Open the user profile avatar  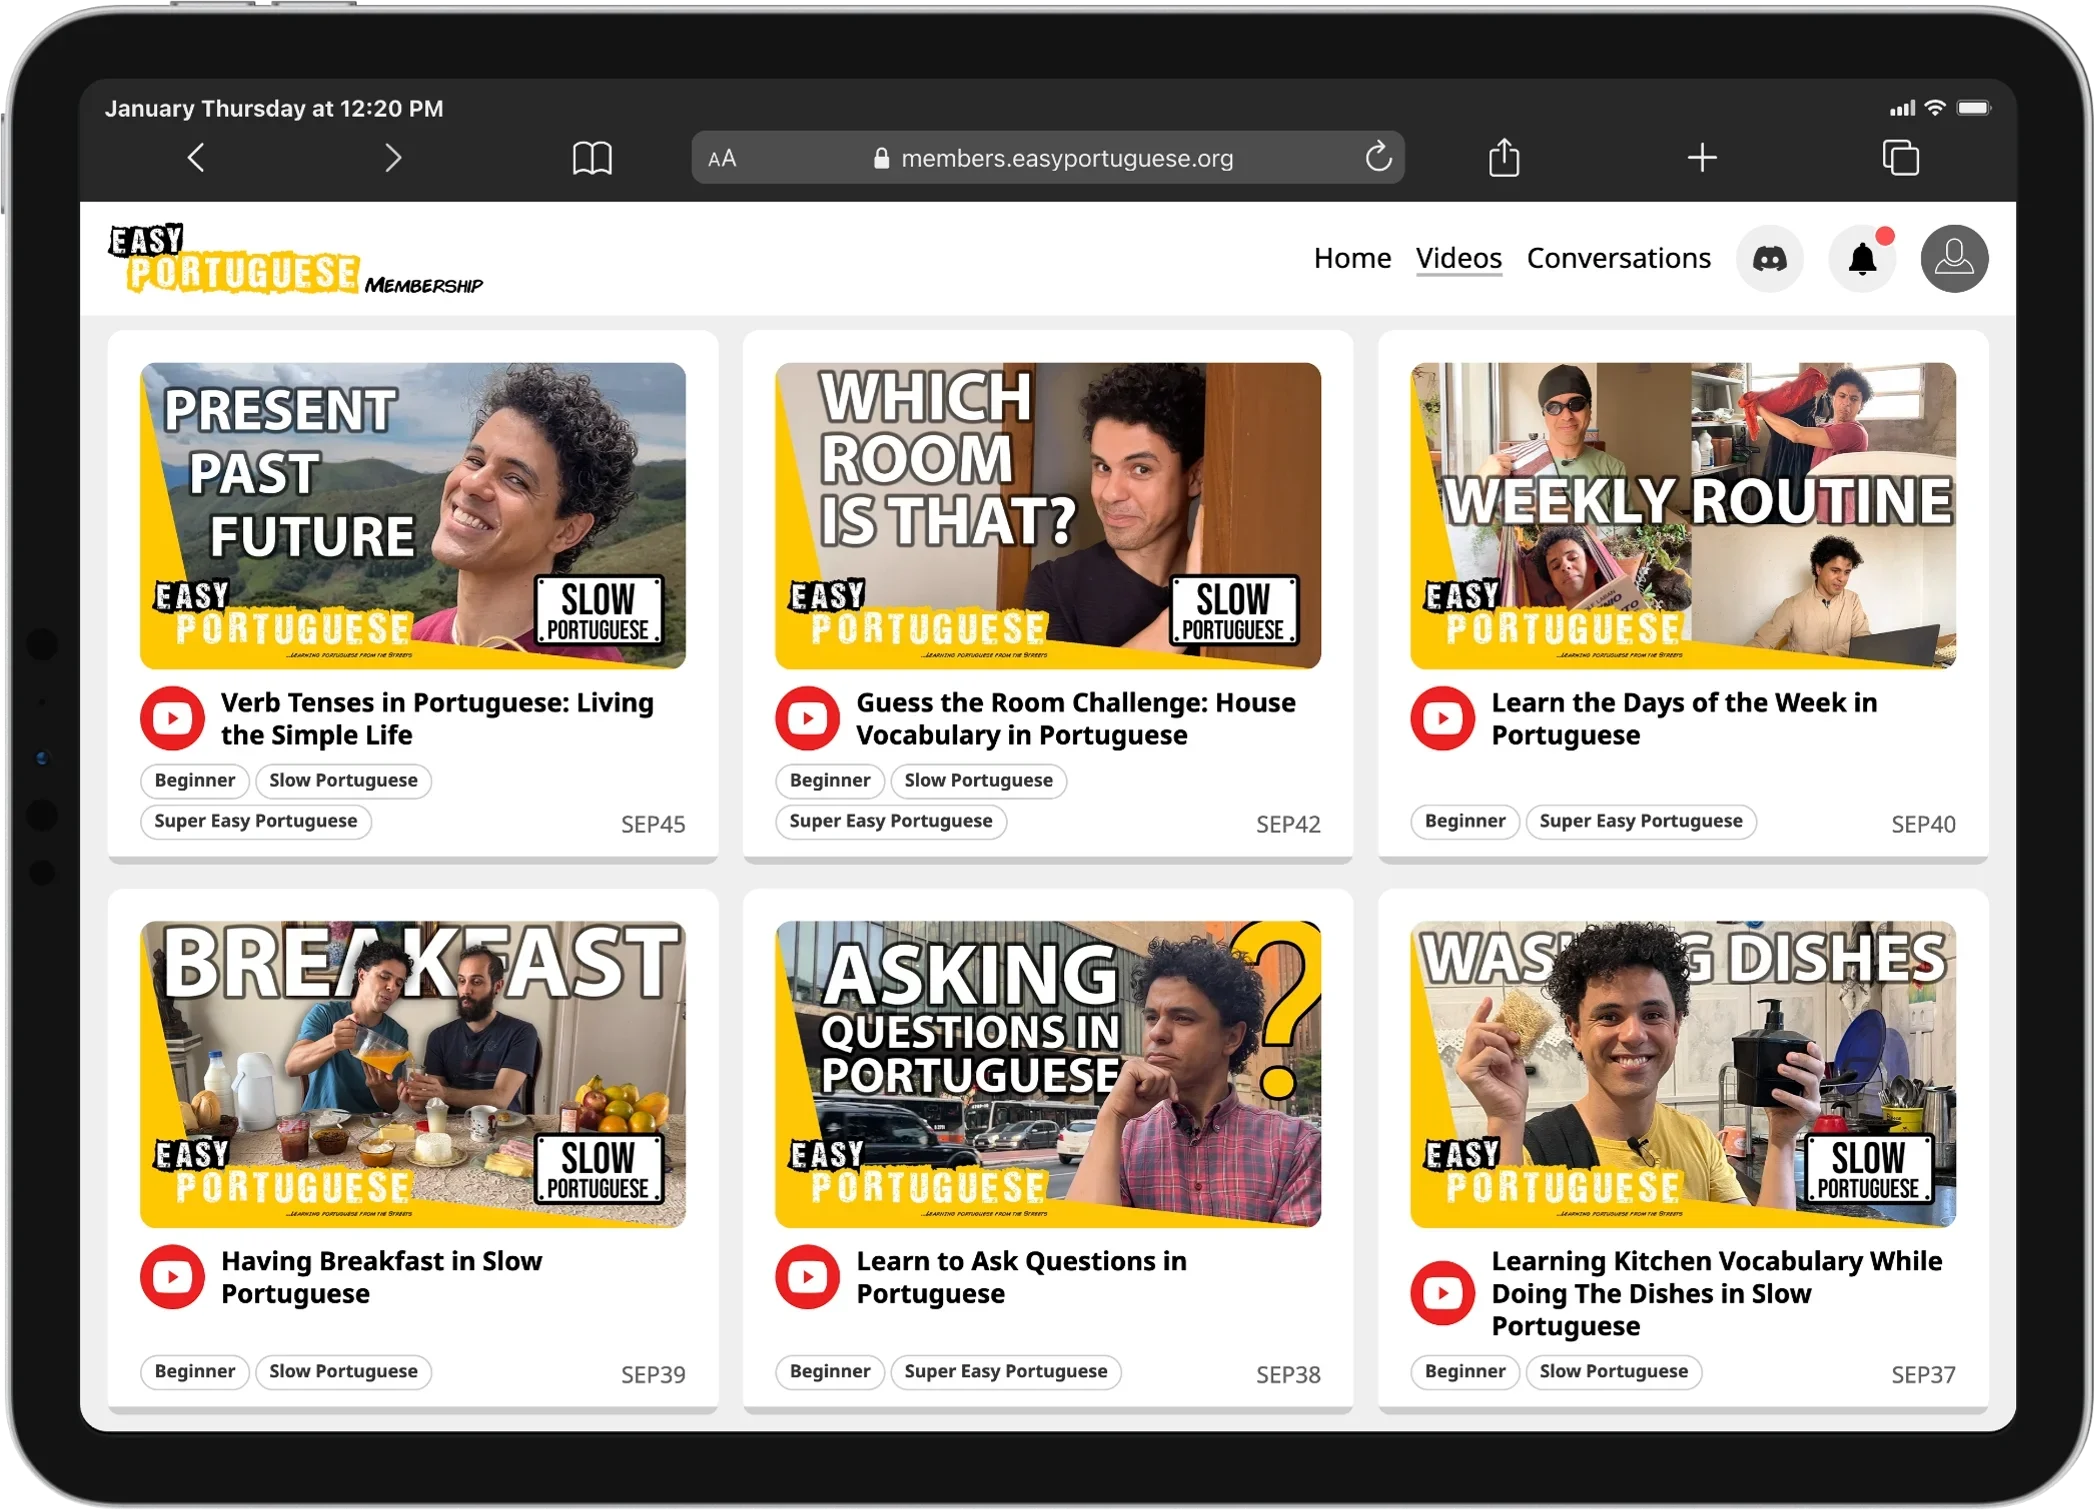point(1953,259)
